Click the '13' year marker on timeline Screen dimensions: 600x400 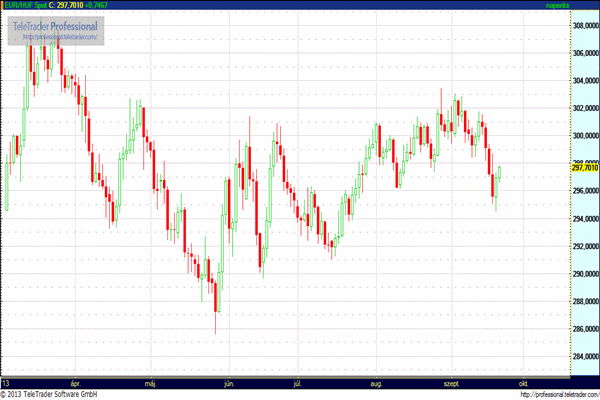[6, 382]
